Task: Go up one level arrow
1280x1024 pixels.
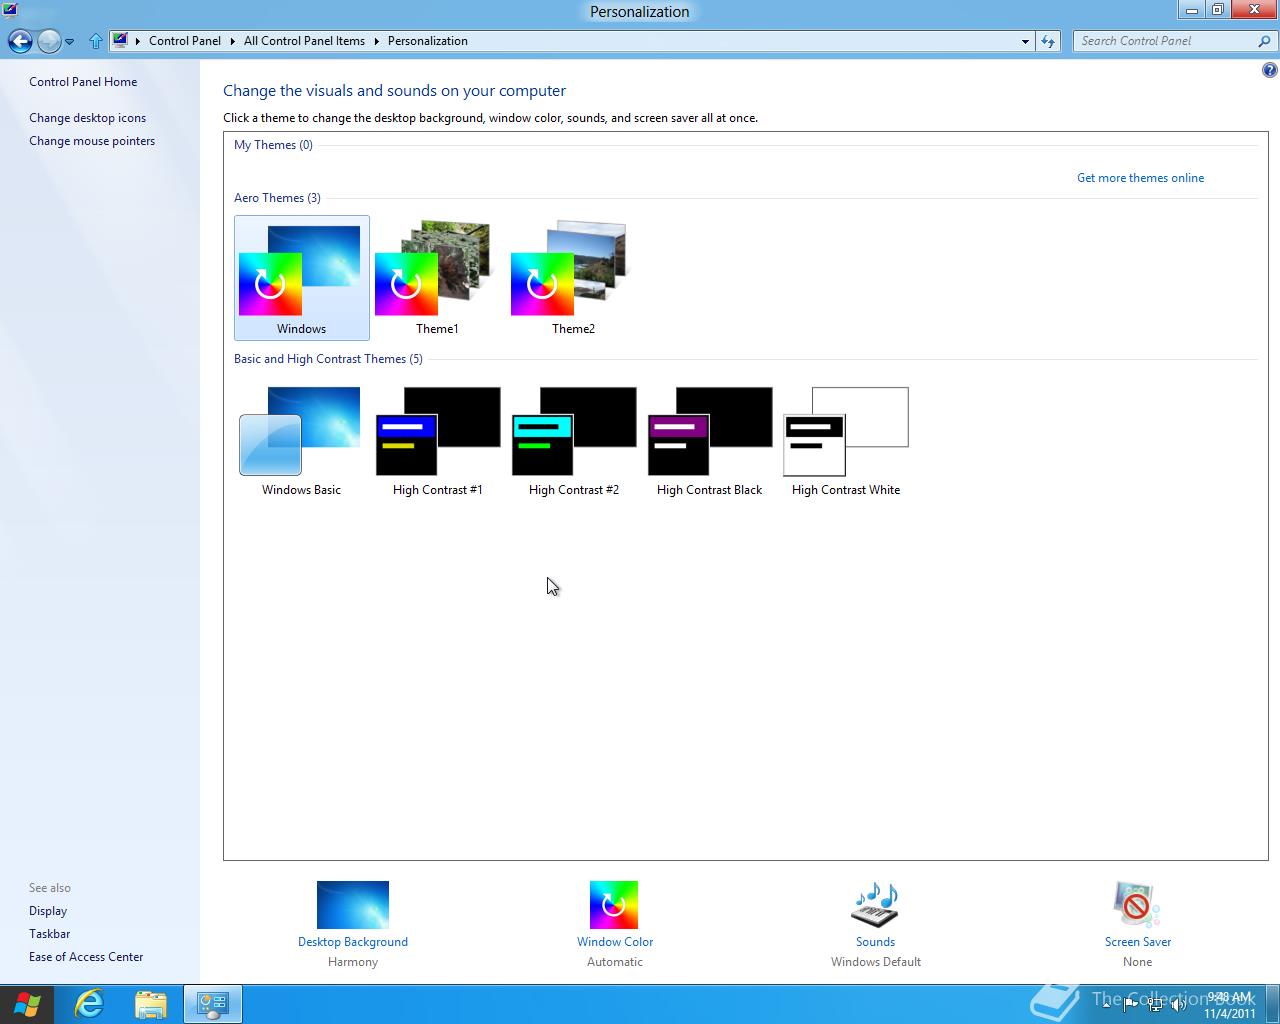Action: (96, 41)
